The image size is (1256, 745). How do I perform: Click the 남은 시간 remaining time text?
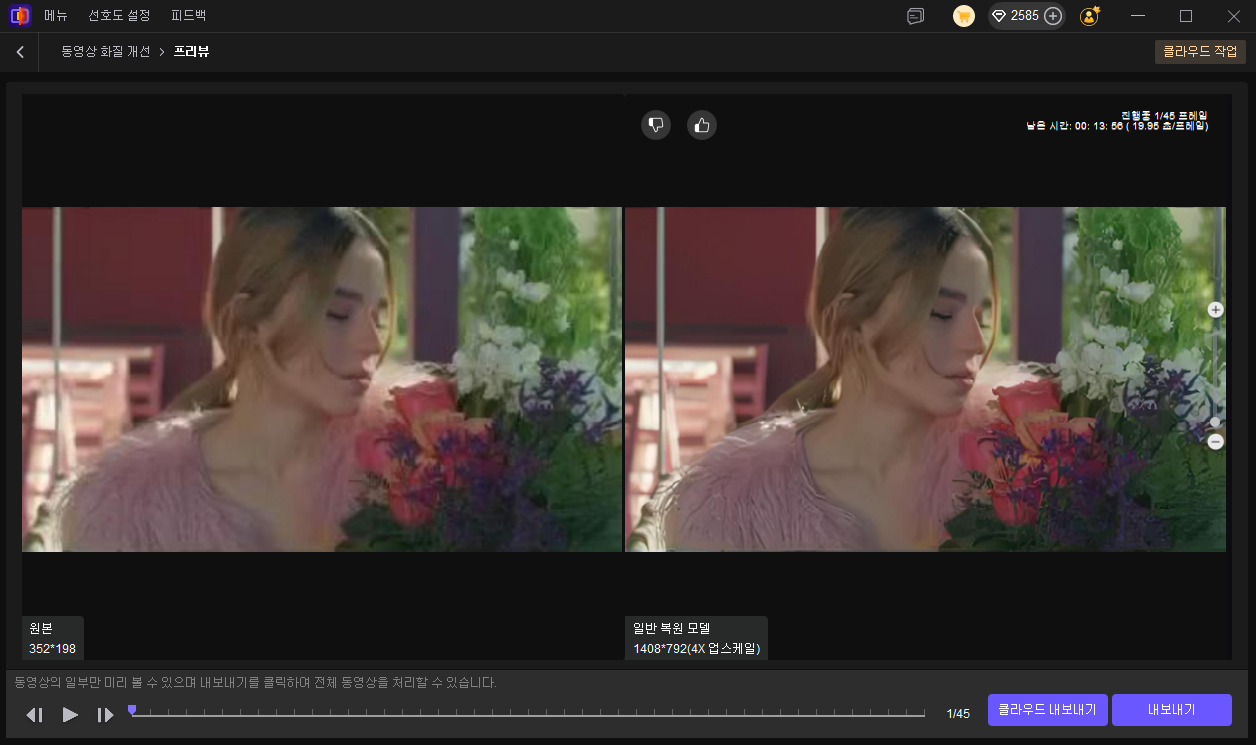click(1117, 126)
